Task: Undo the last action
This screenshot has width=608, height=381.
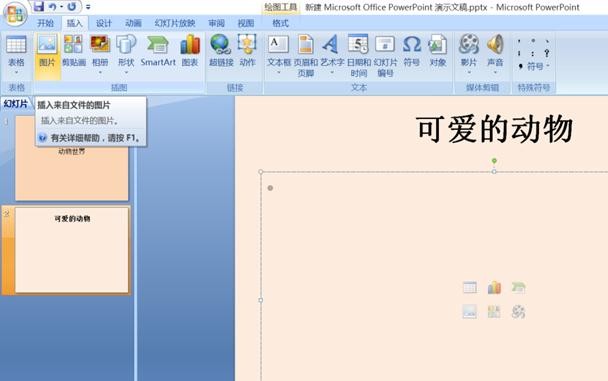Action: (x=52, y=7)
